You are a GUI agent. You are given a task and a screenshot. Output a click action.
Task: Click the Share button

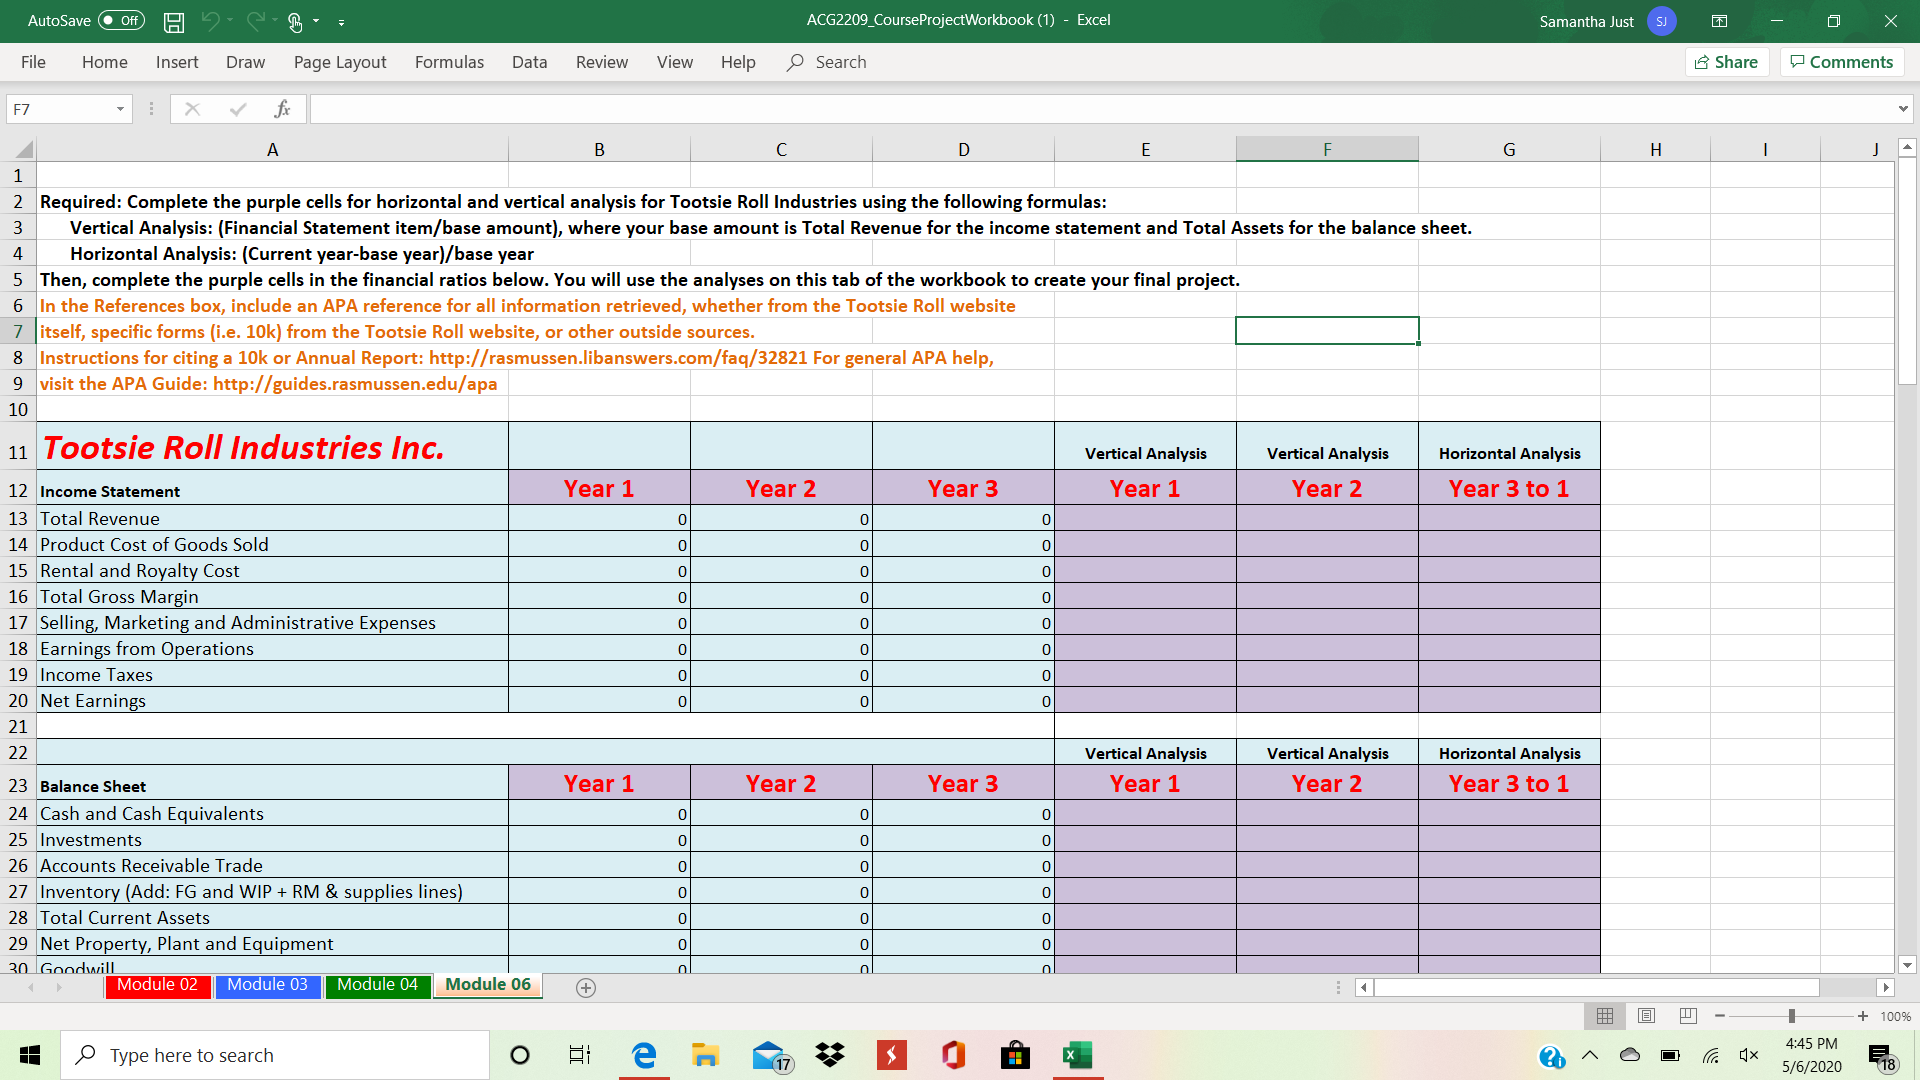point(1727,62)
